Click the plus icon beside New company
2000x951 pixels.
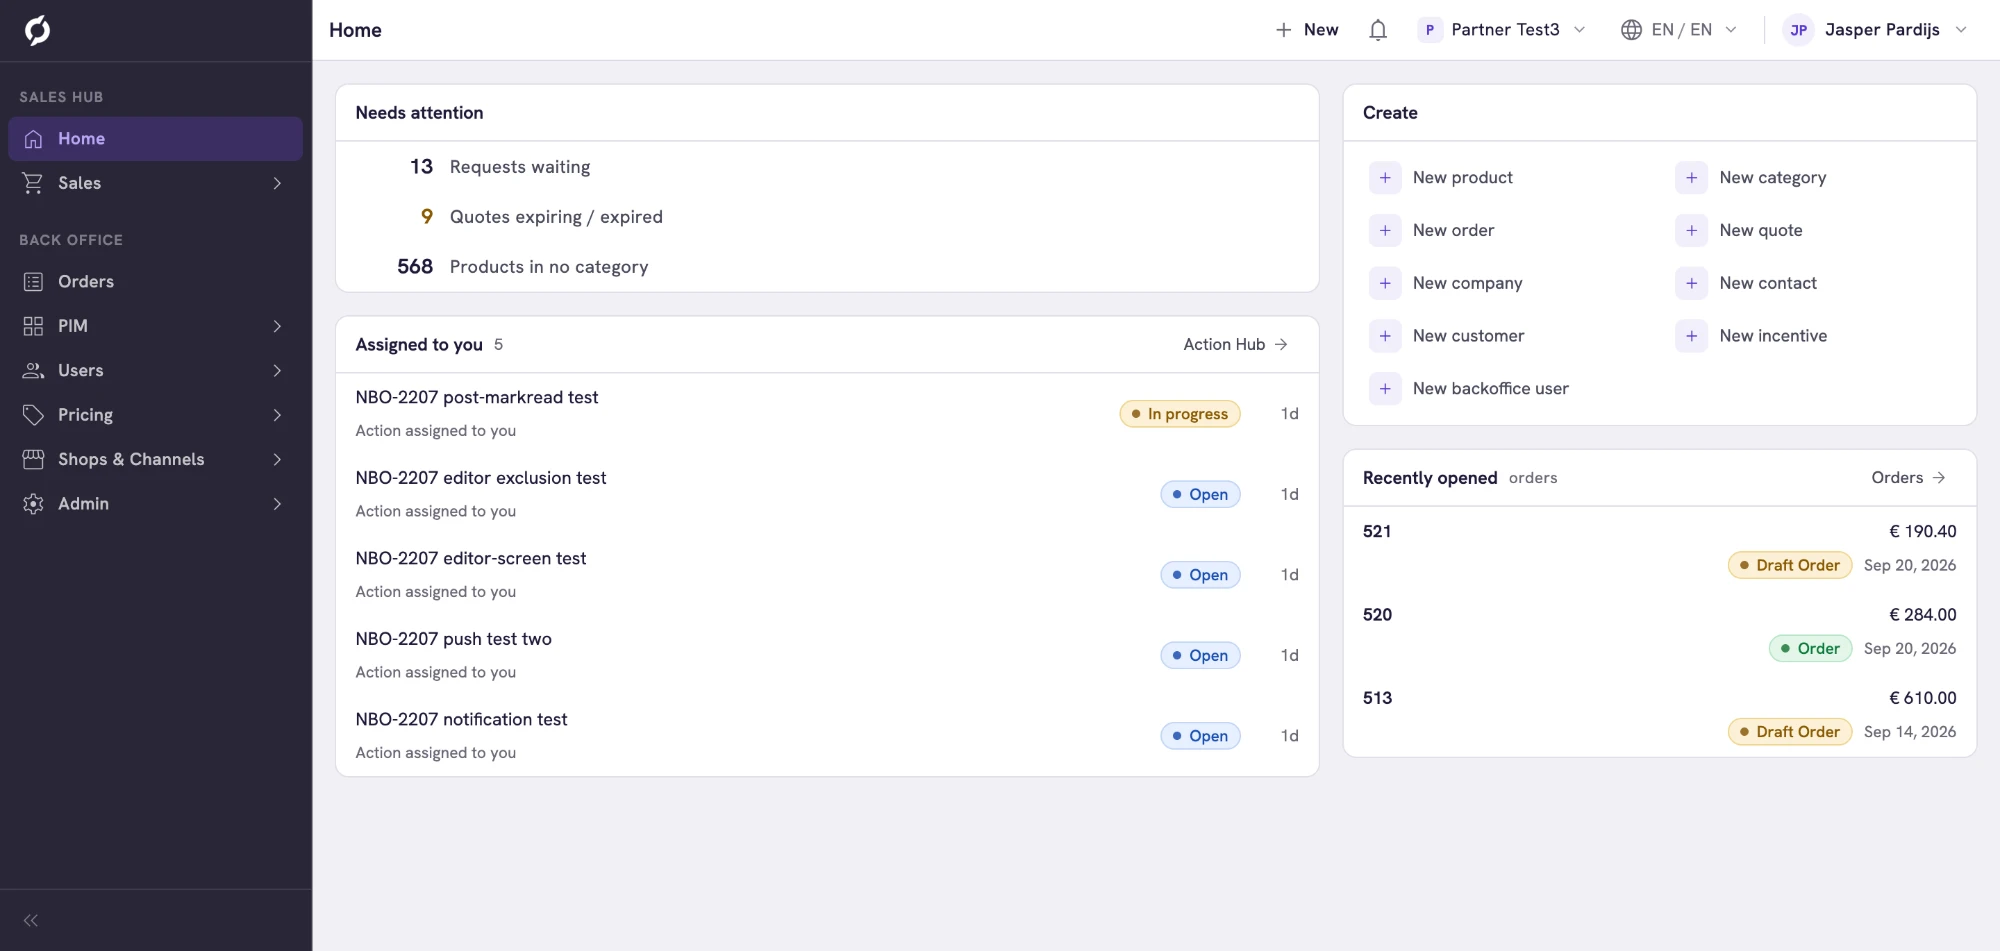tap(1385, 284)
